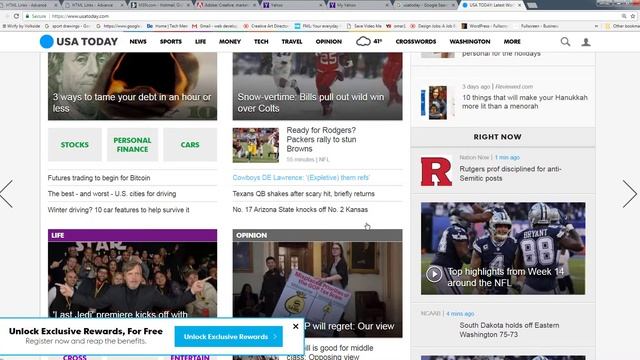640x360 pixels.
Task: Open the MONEY section
Action: point(230,42)
